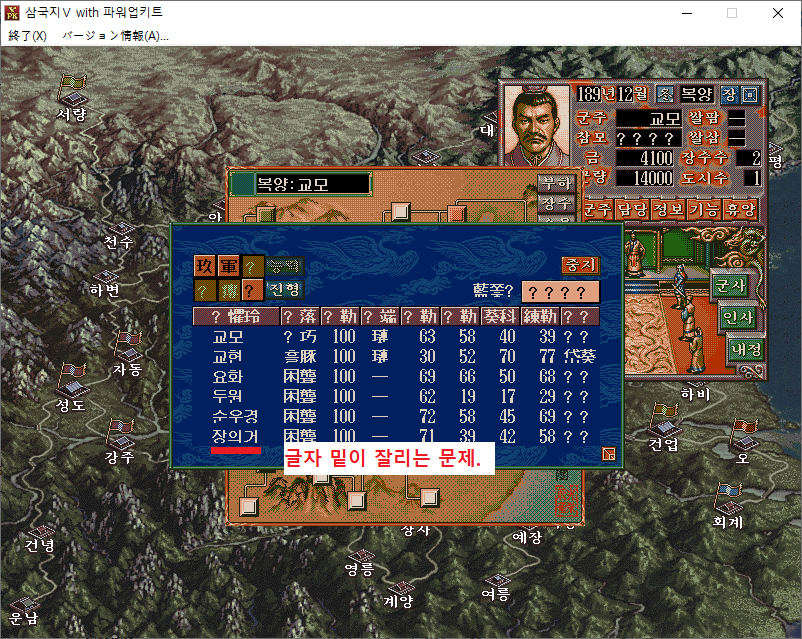Click the 내정 command button

tap(745, 349)
